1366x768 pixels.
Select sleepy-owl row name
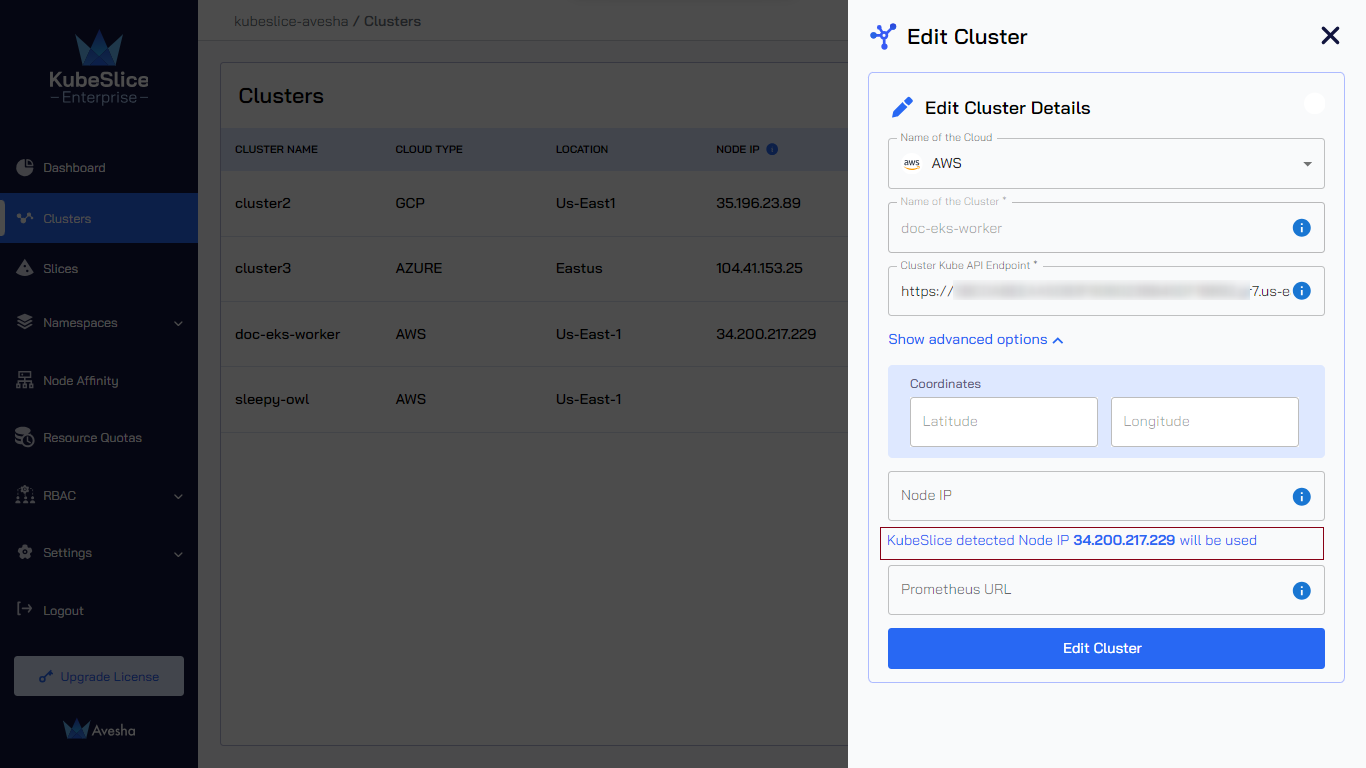pos(272,399)
